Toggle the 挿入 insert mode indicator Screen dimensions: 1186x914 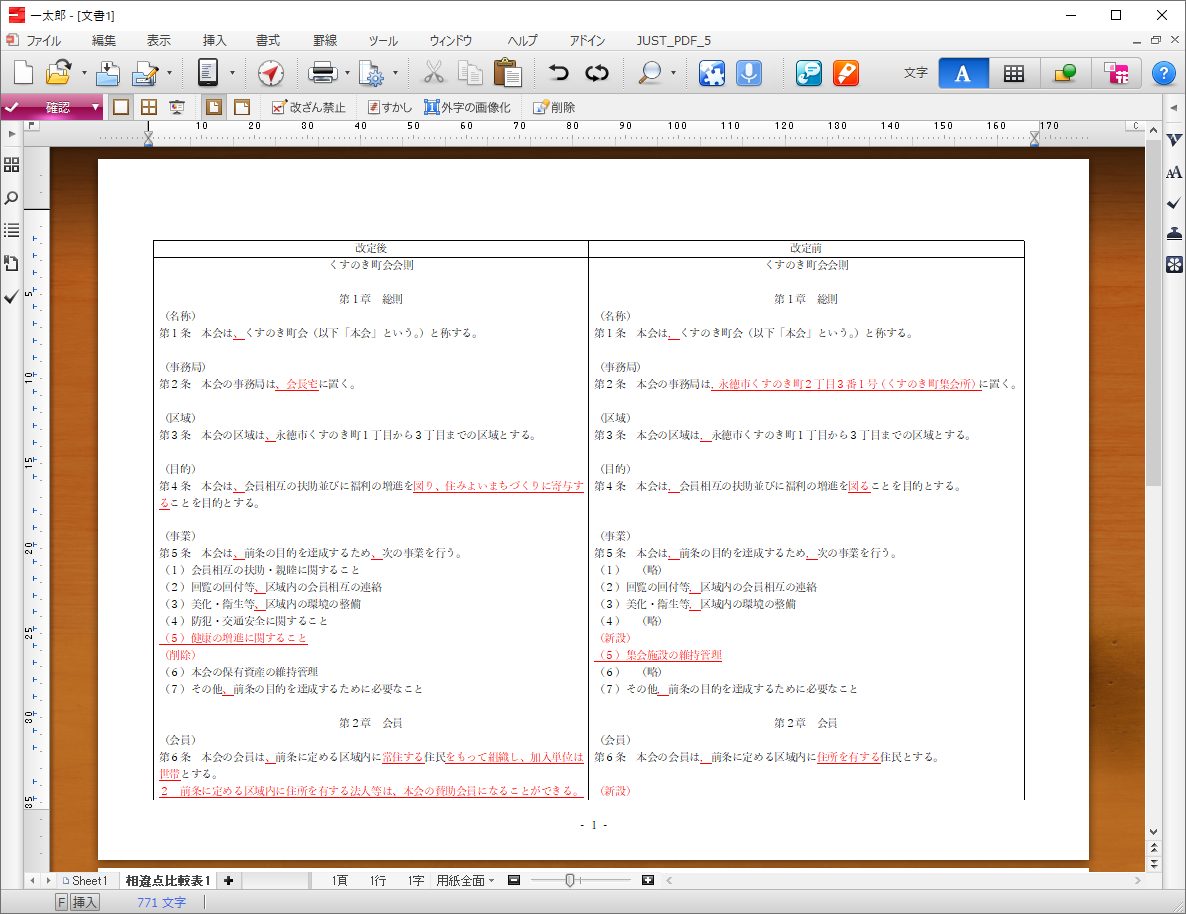tap(85, 902)
